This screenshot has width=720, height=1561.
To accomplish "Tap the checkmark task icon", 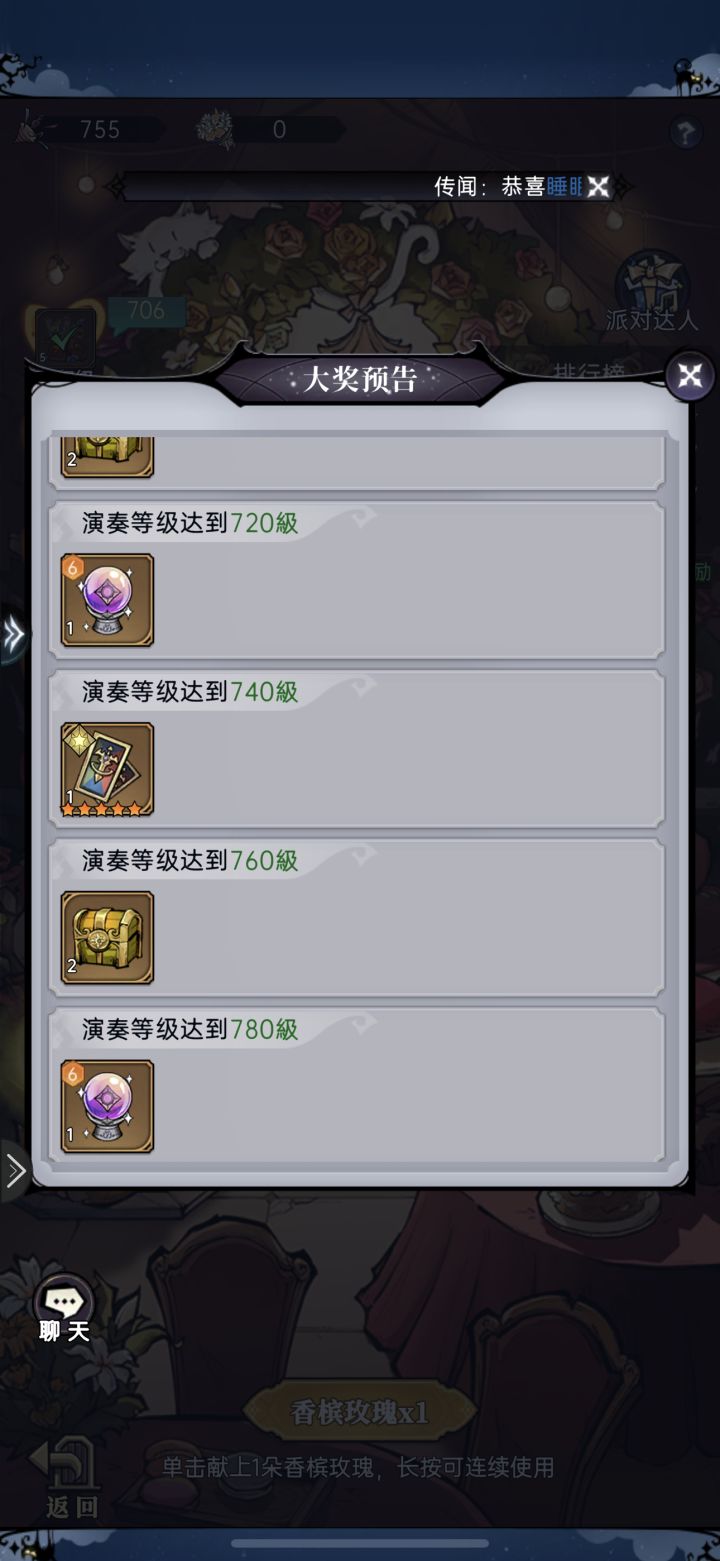I will pyautogui.click(x=65, y=337).
